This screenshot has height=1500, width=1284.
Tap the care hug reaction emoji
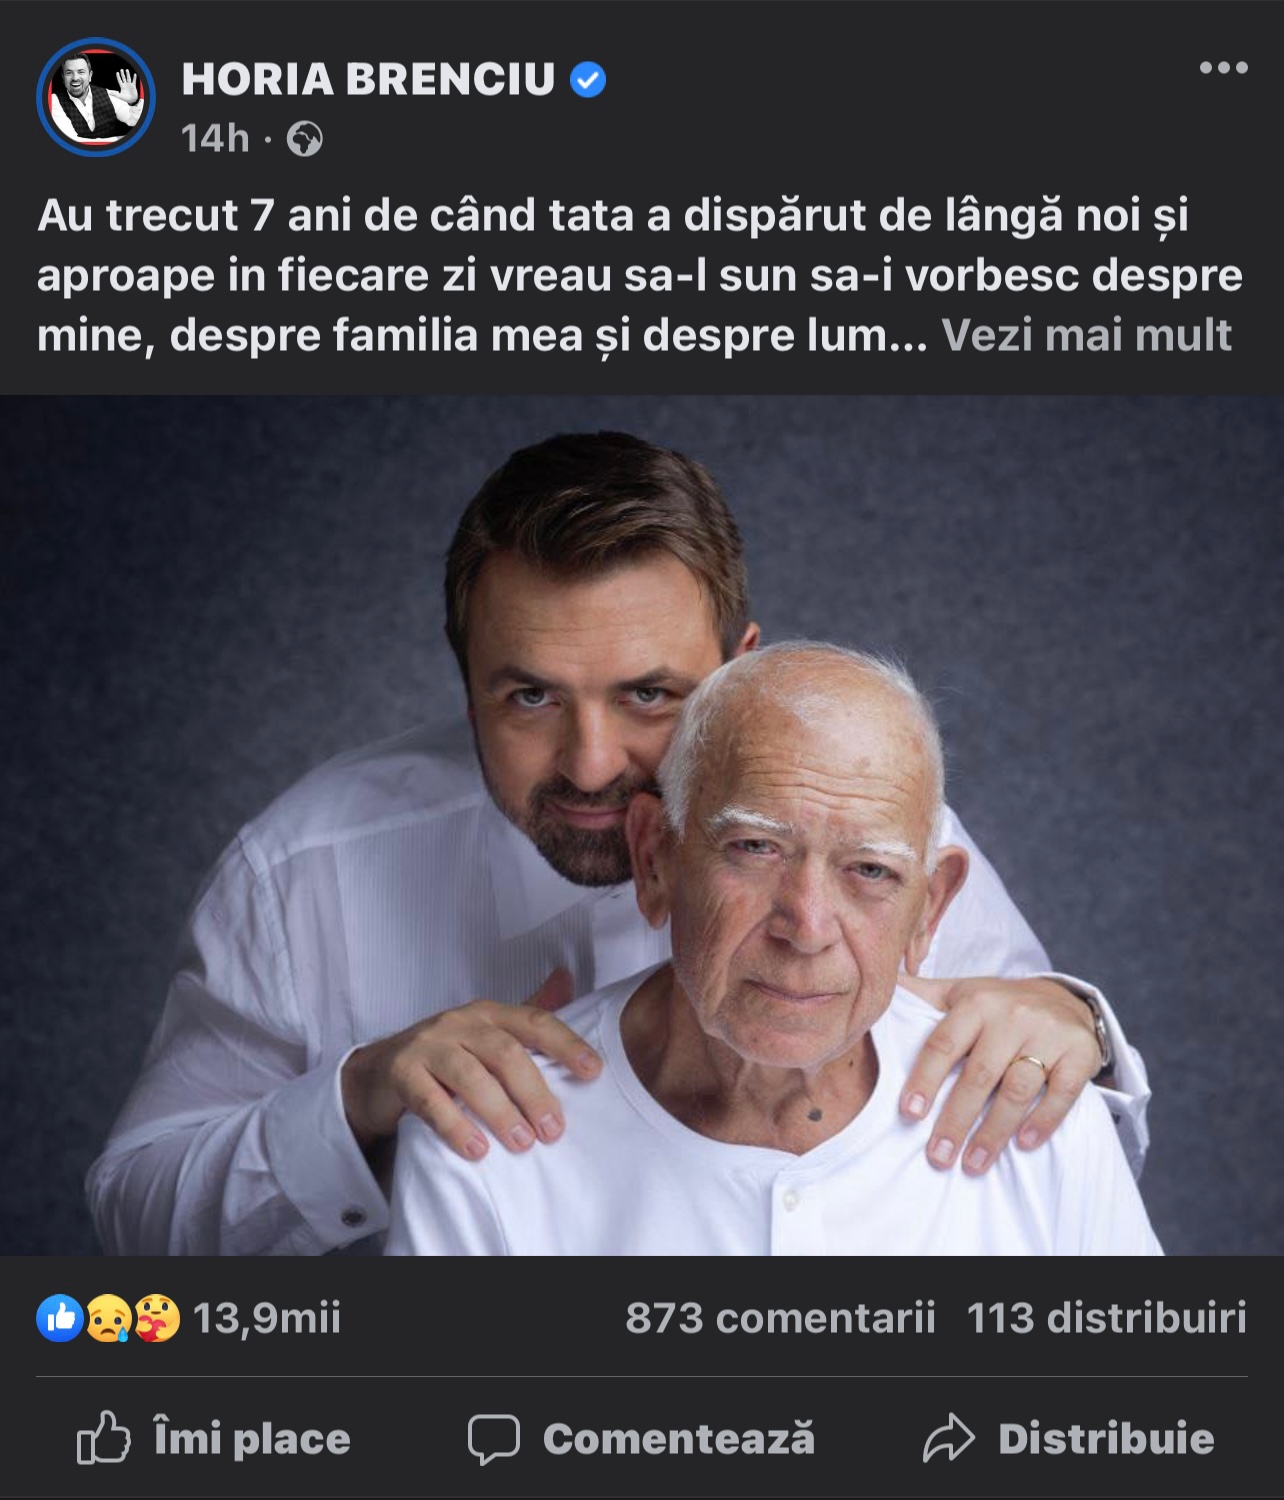156,1318
